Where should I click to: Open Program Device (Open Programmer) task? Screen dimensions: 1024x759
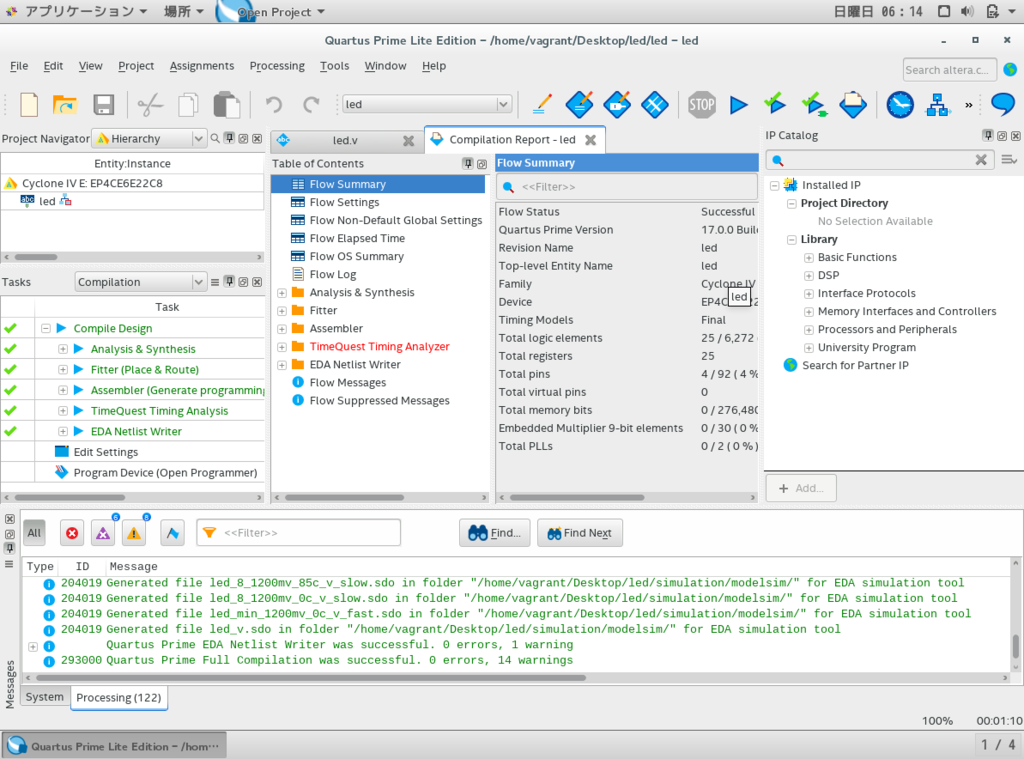pos(165,472)
